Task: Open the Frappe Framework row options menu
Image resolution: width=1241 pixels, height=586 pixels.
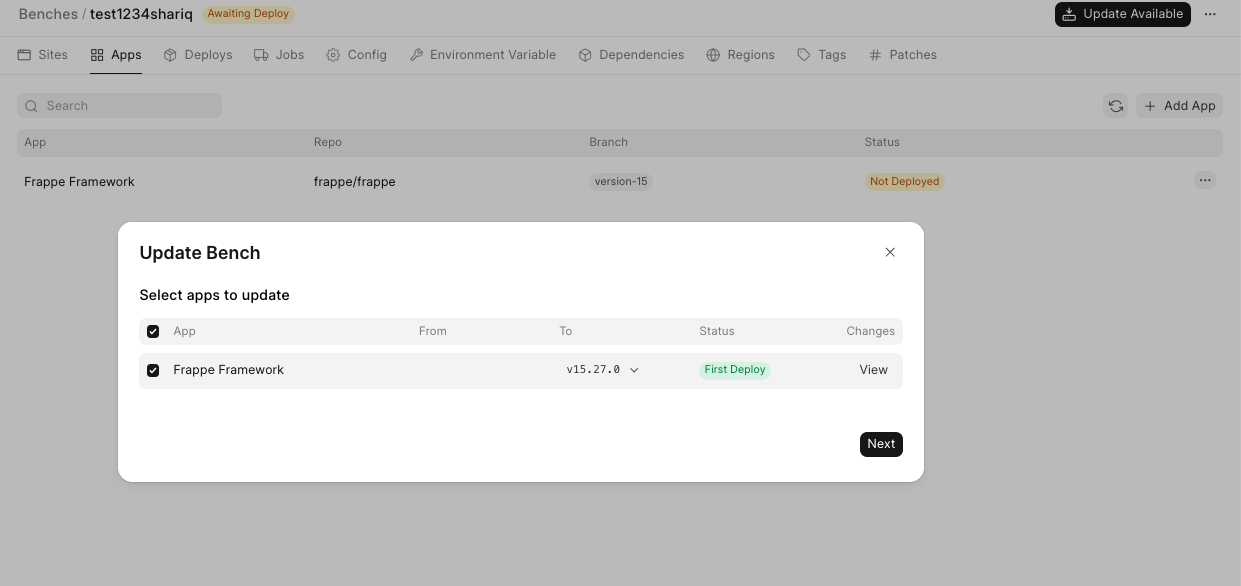Action: click(x=1204, y=181)
